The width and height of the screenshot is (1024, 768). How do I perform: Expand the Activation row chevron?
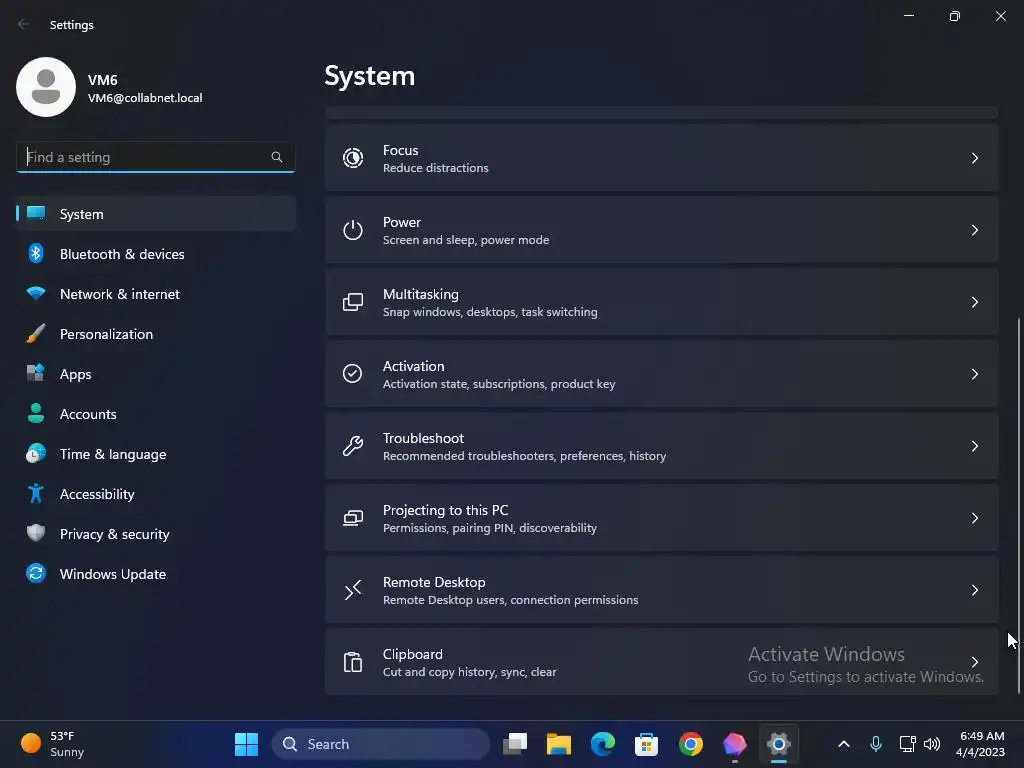pyautogui.click(x=974, y=374)
